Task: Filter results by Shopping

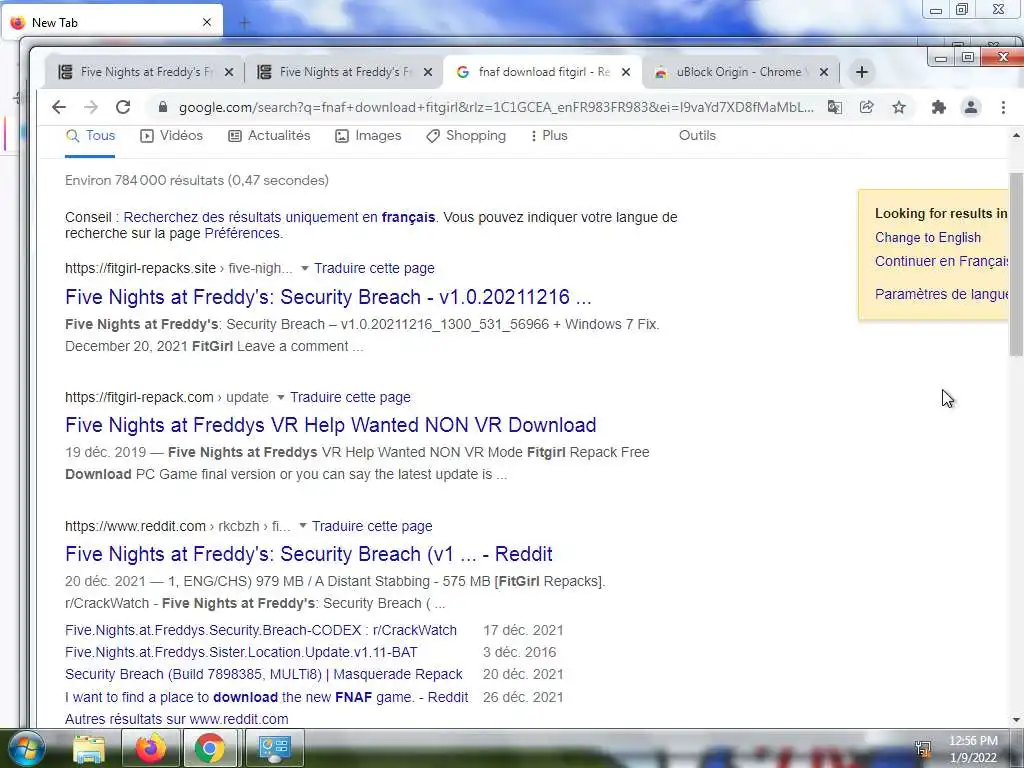Action: 466,136
